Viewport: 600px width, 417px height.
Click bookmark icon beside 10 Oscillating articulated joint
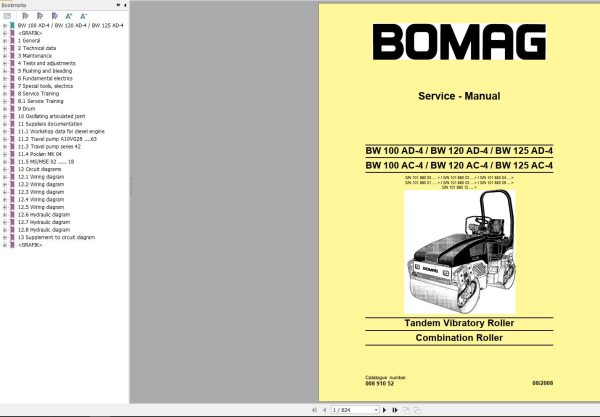click(12, 116)
